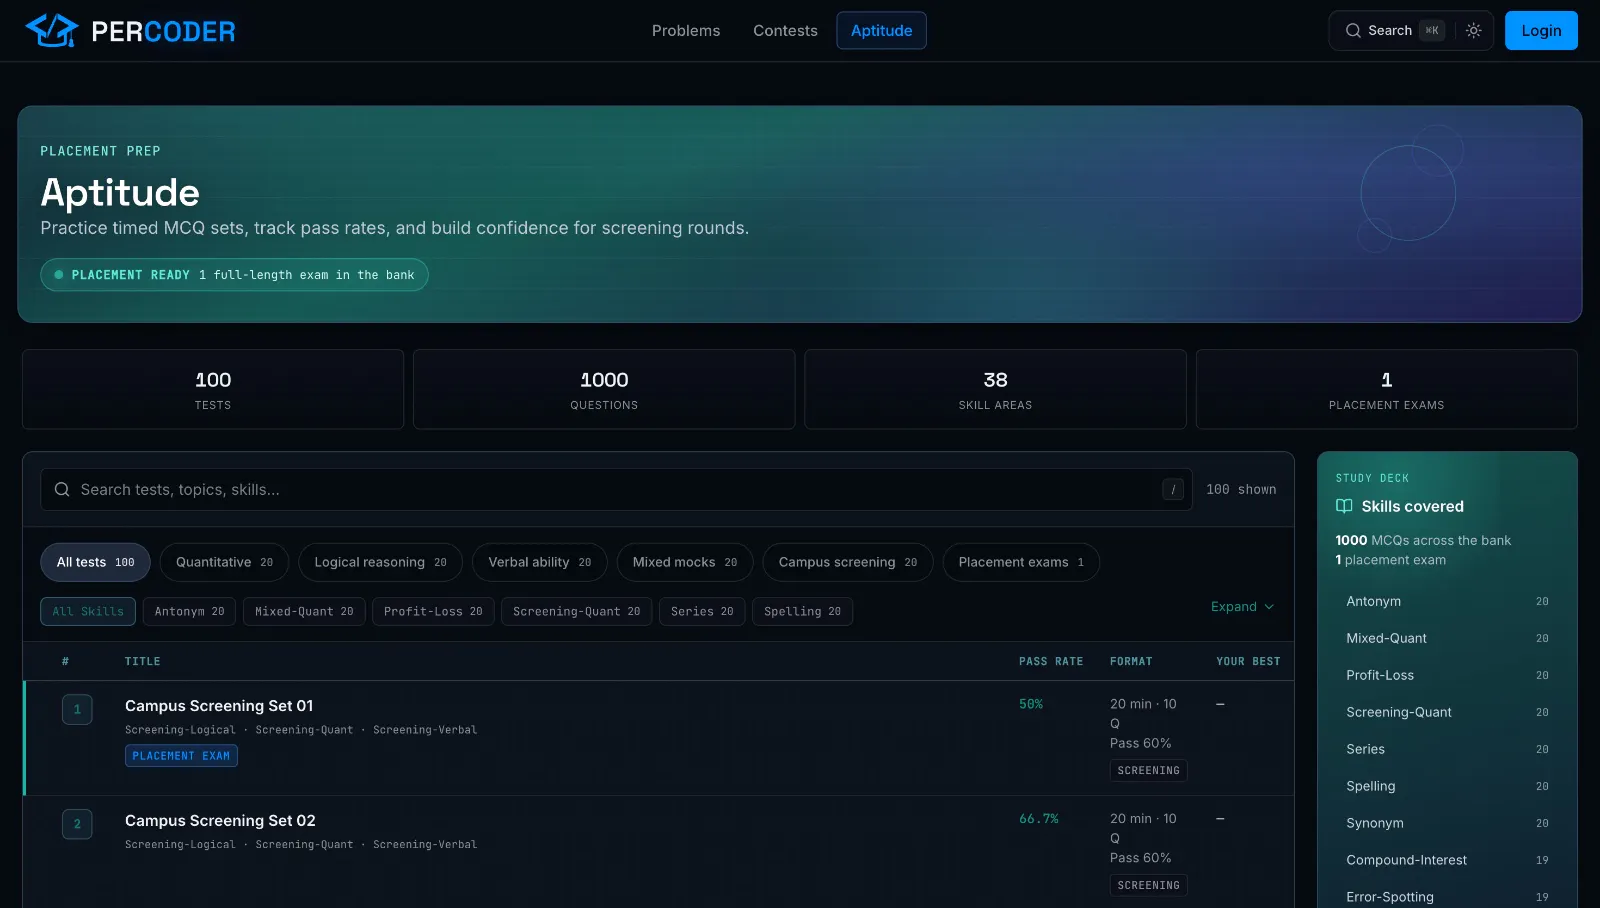Select Error-Spotting in the Skills covered list
The width and height of the screenshot is (1600, 908).
[x=1447, y=897]
